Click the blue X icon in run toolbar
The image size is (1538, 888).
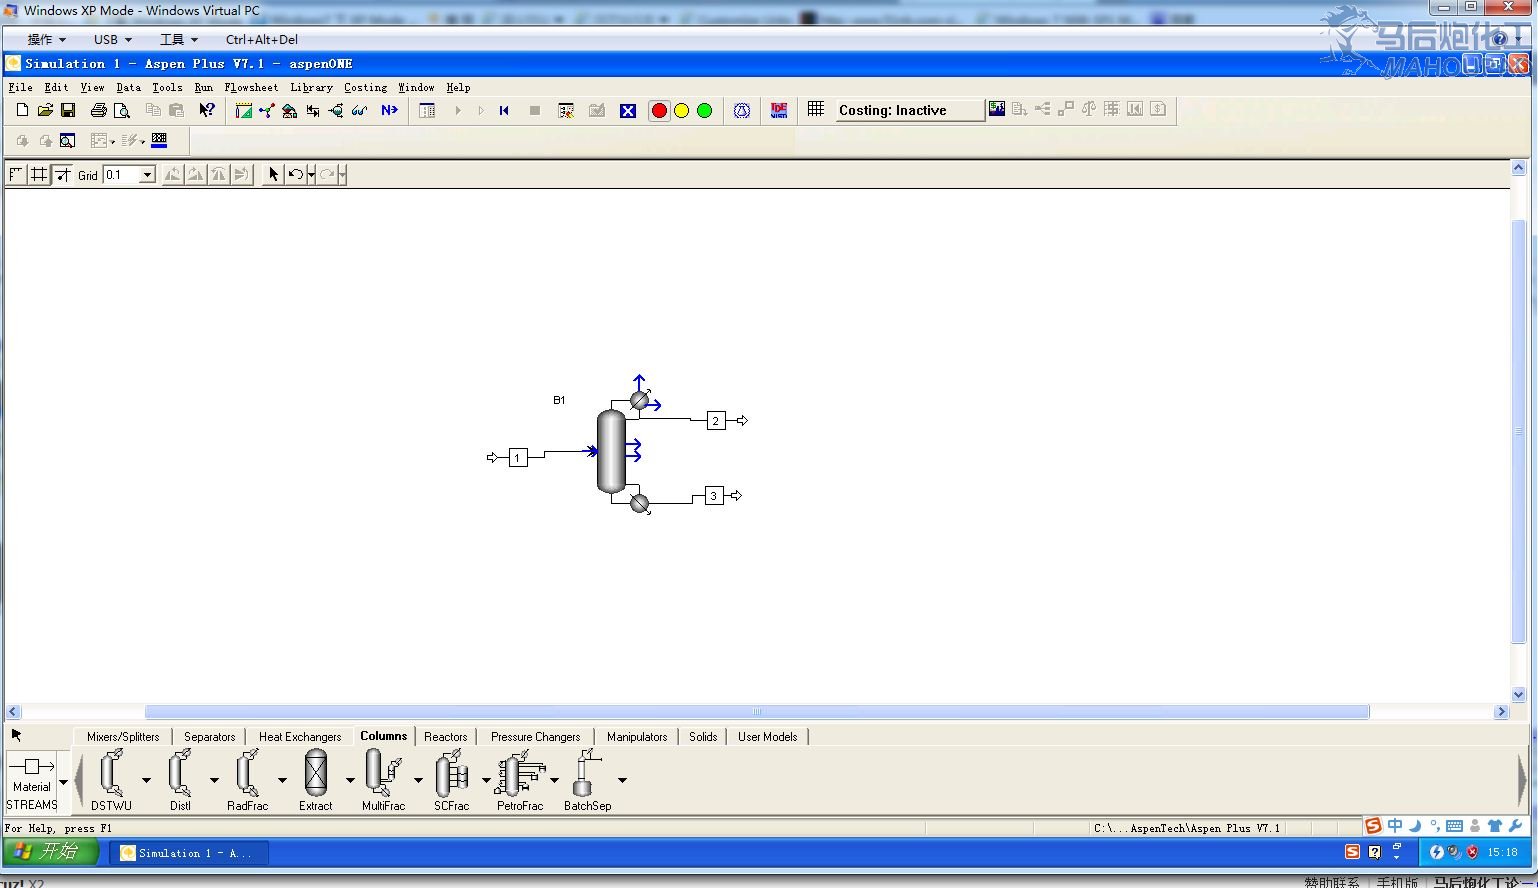click(628, 110)
